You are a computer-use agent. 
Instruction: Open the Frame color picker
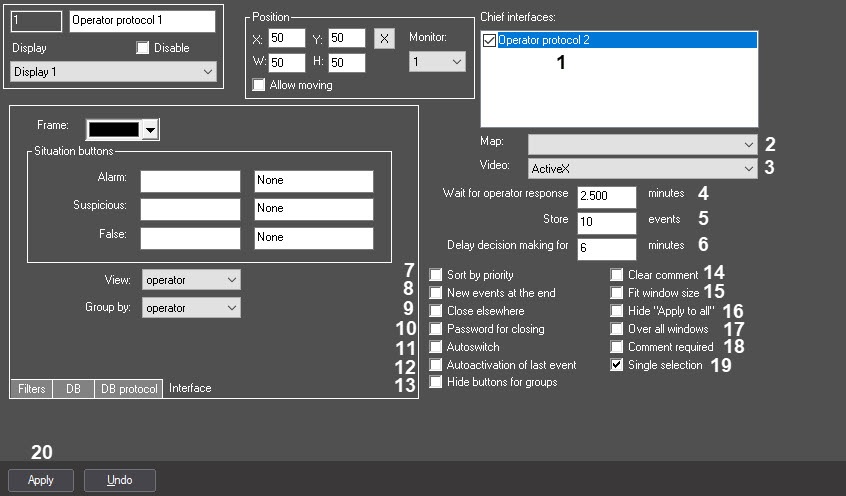151,129
